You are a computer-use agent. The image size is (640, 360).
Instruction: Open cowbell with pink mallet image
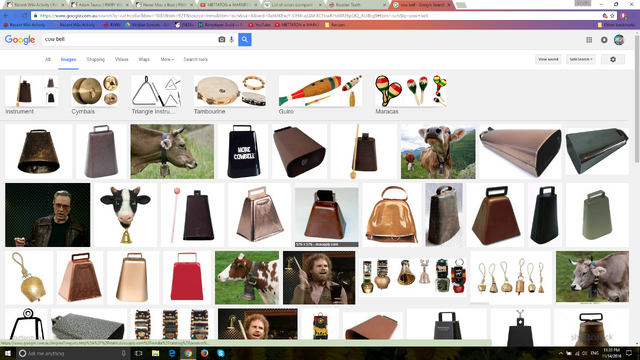pos(193,215)
